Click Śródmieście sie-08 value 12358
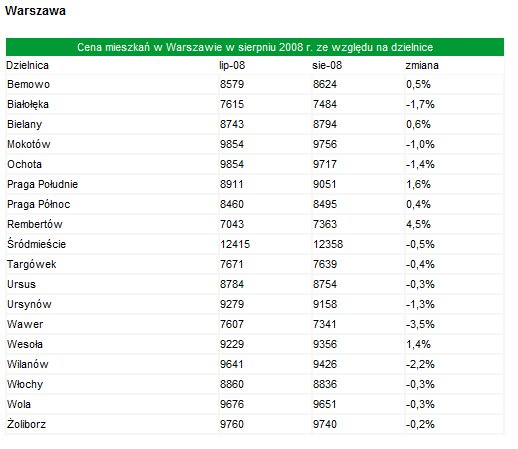The height and width of the screenshot is (449, 518). click(x=328, y=244)
